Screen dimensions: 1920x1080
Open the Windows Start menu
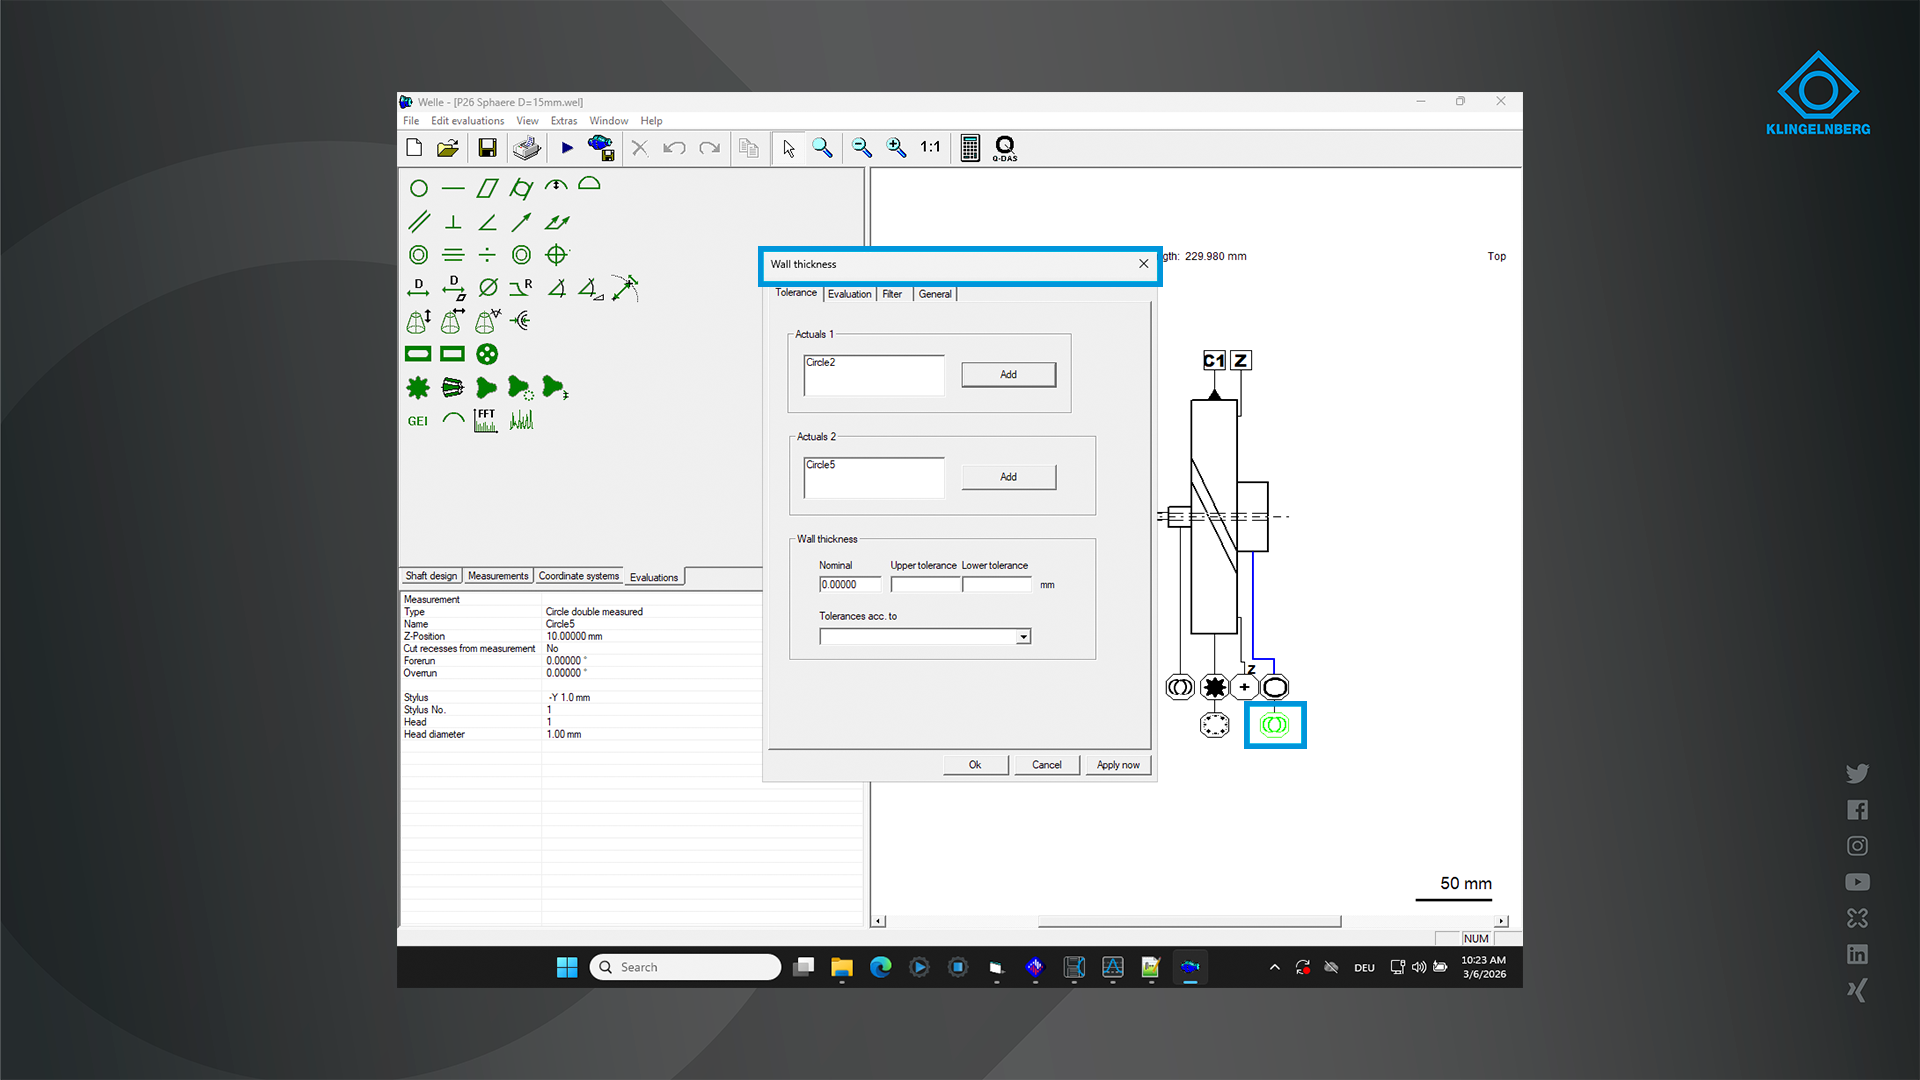point(567,967)
